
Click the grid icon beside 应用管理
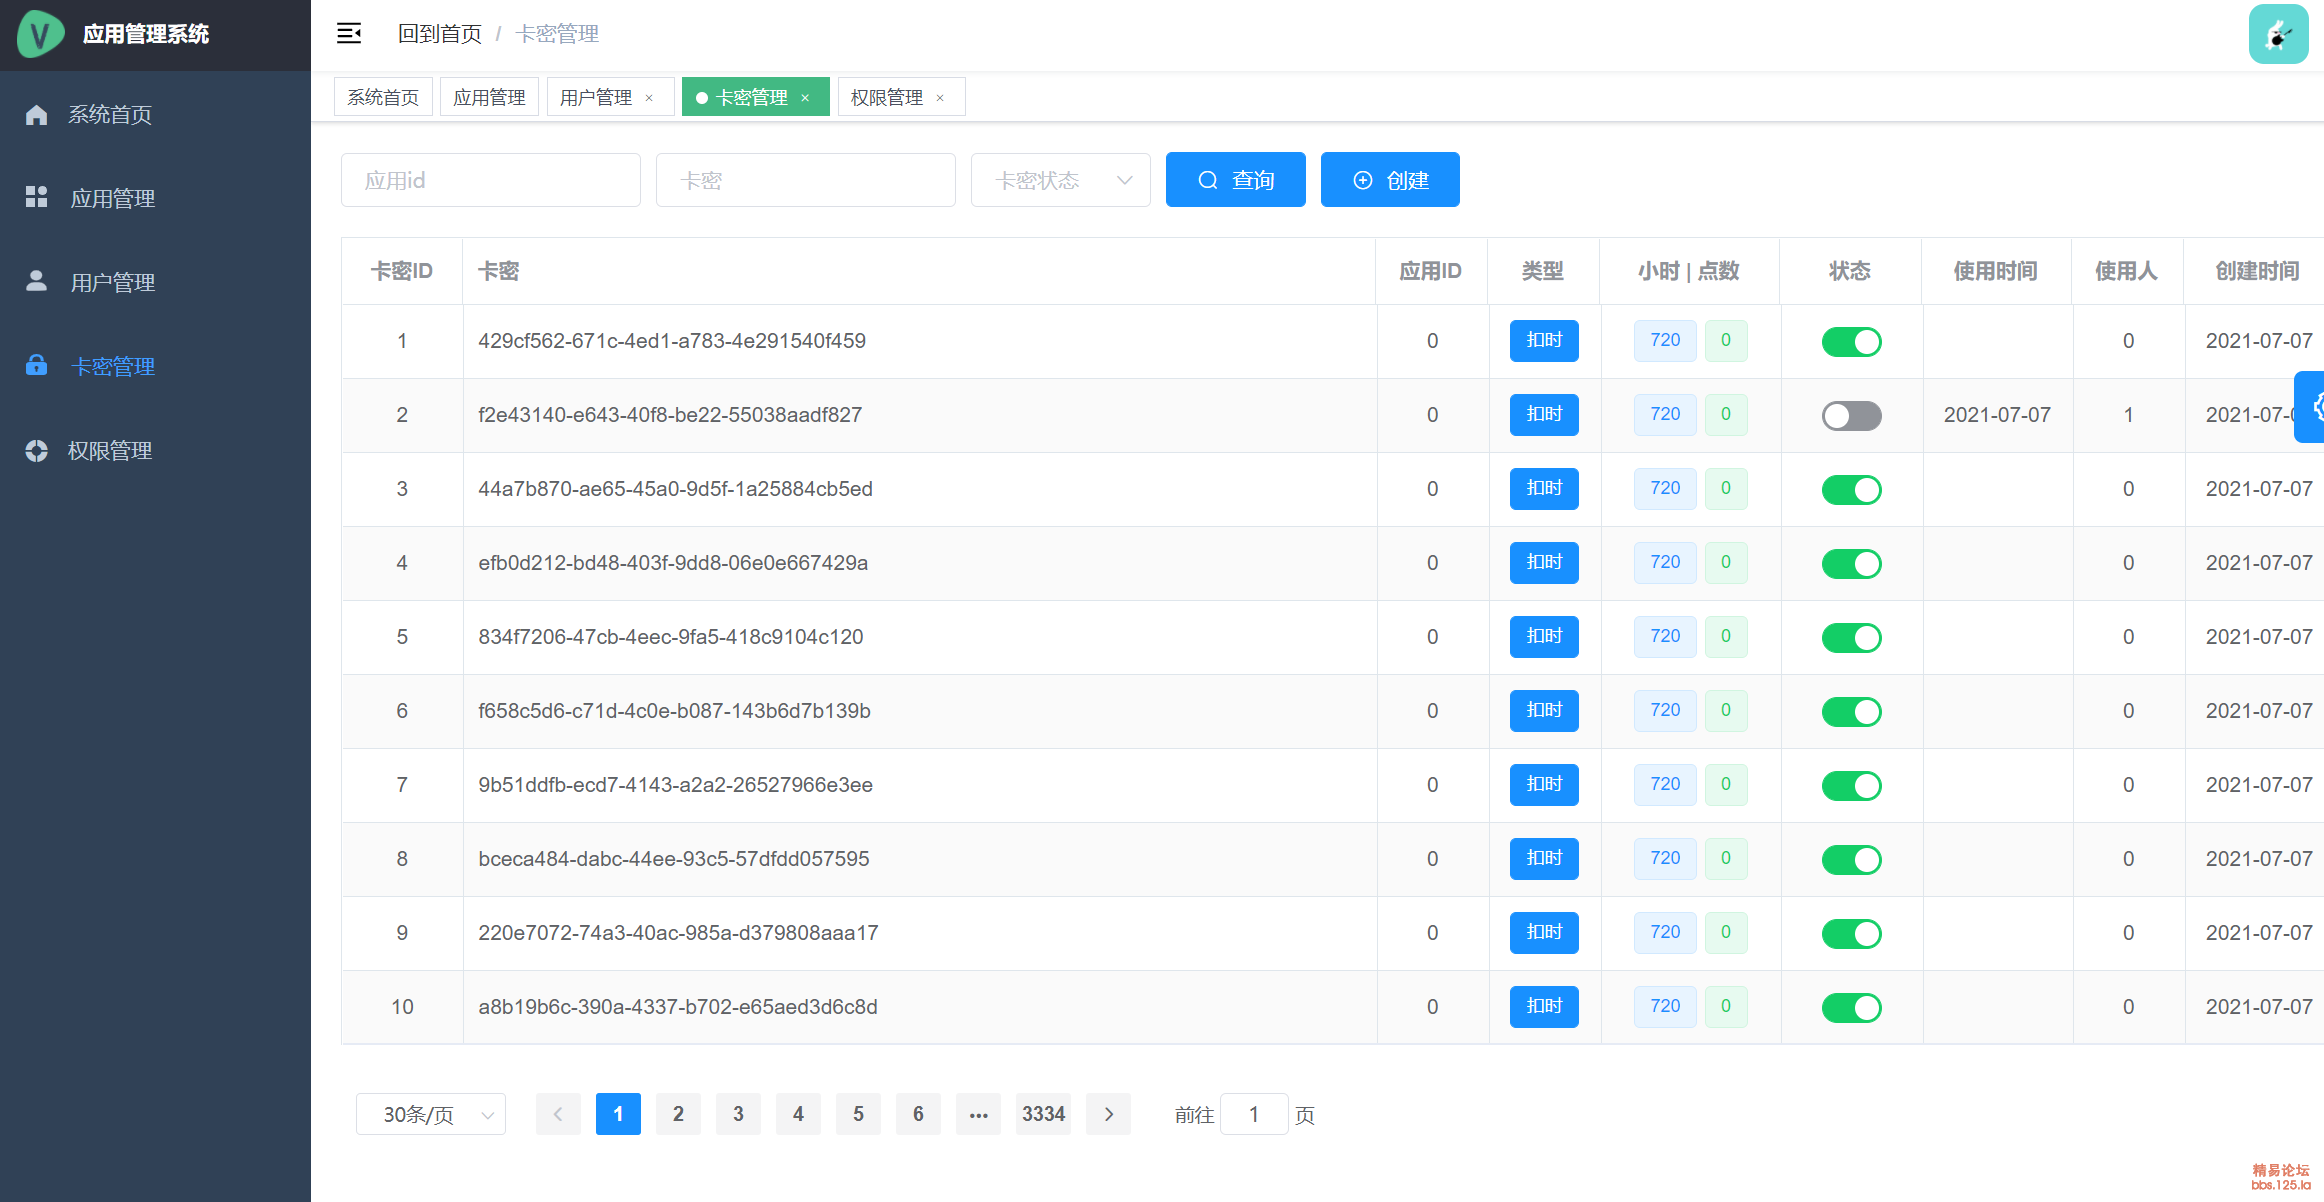tap(37, 197)
